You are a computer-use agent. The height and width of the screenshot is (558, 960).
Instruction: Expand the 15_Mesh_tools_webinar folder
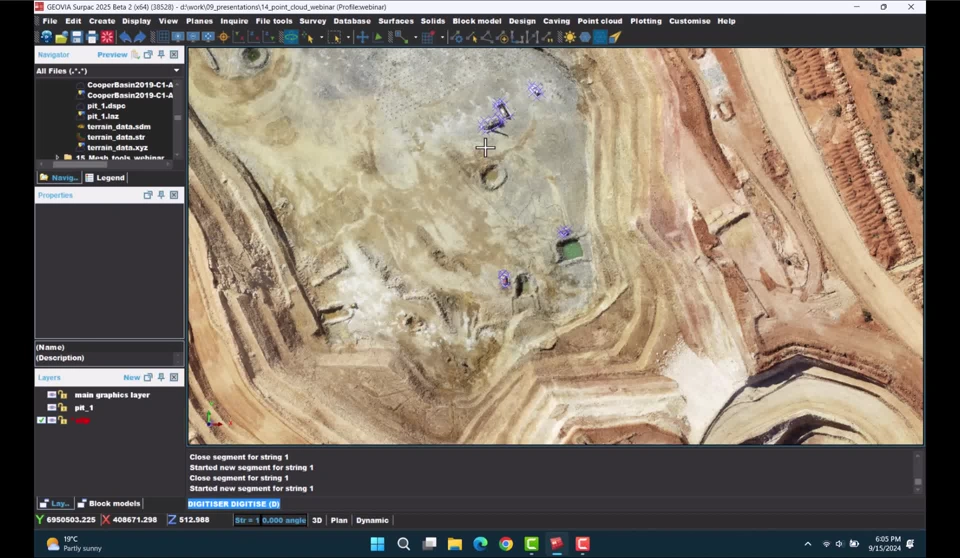(x=56, y=158)
